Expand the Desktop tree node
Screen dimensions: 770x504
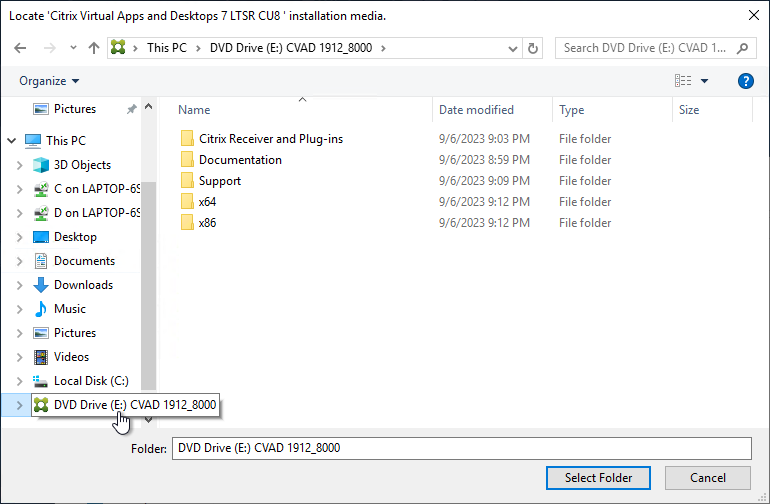tap(20, 237)
